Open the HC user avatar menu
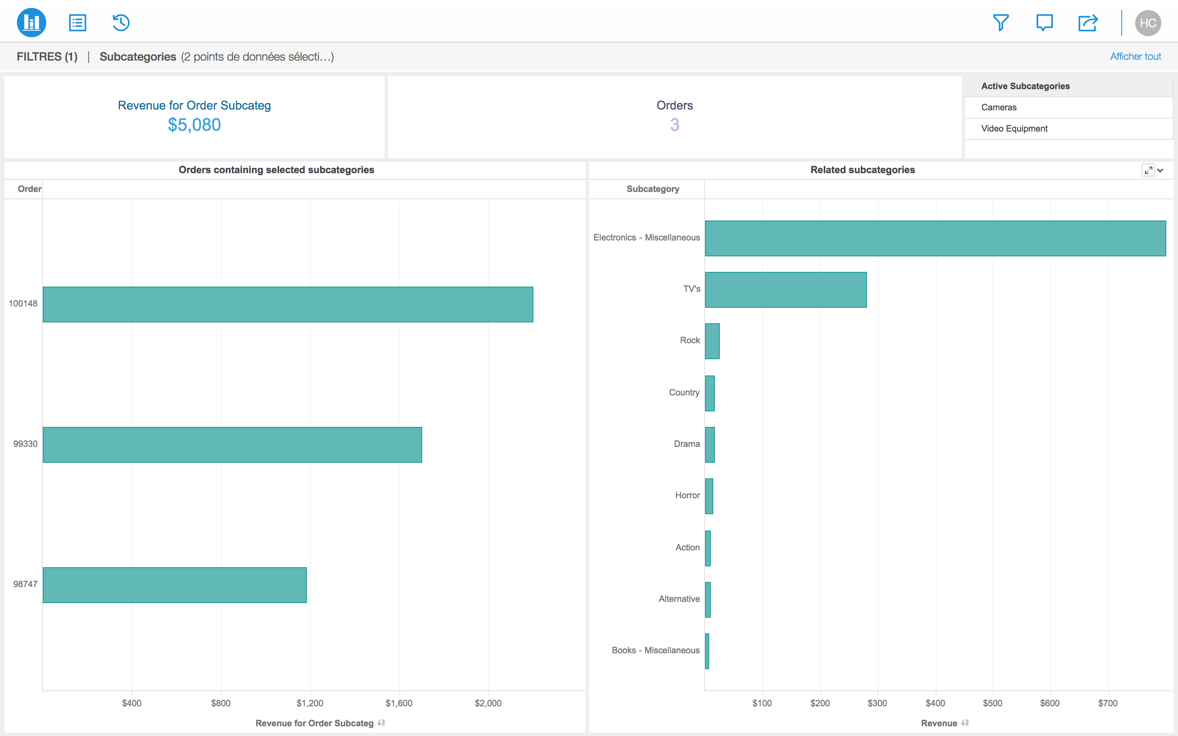1178x736 pixels. point(1148,23)
